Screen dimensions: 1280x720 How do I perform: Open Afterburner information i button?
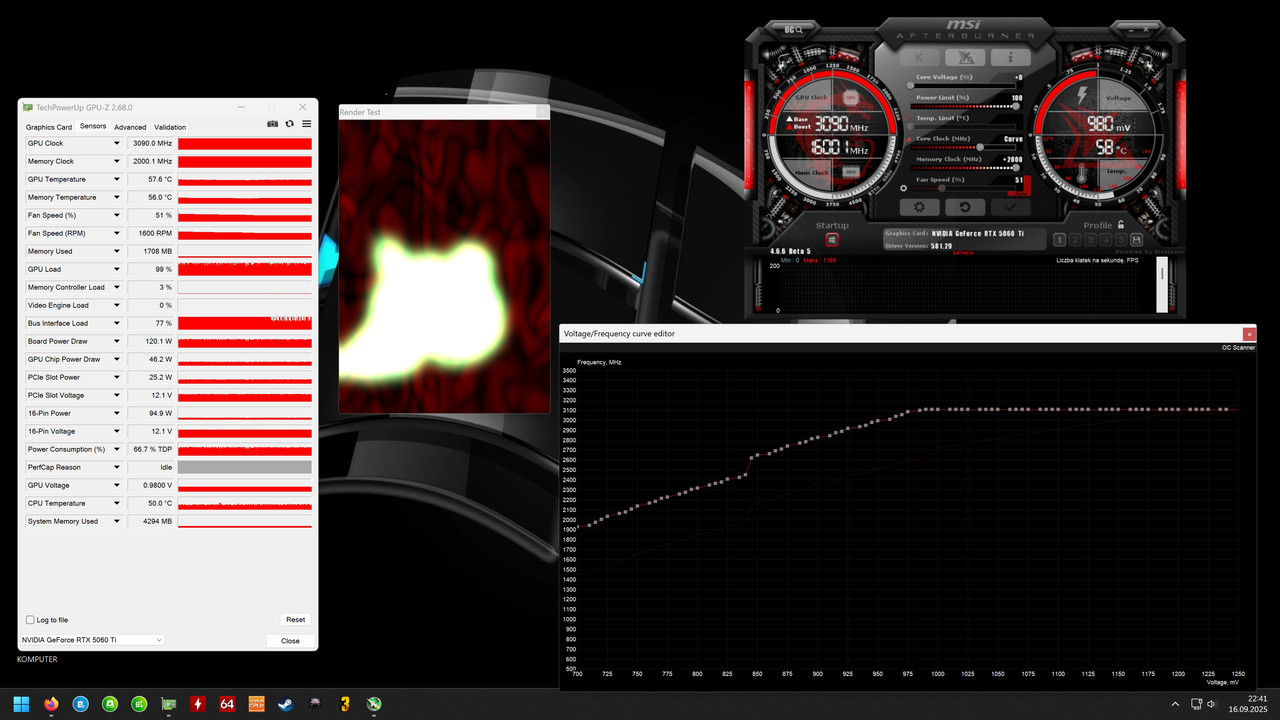[x=1011, y=58]
